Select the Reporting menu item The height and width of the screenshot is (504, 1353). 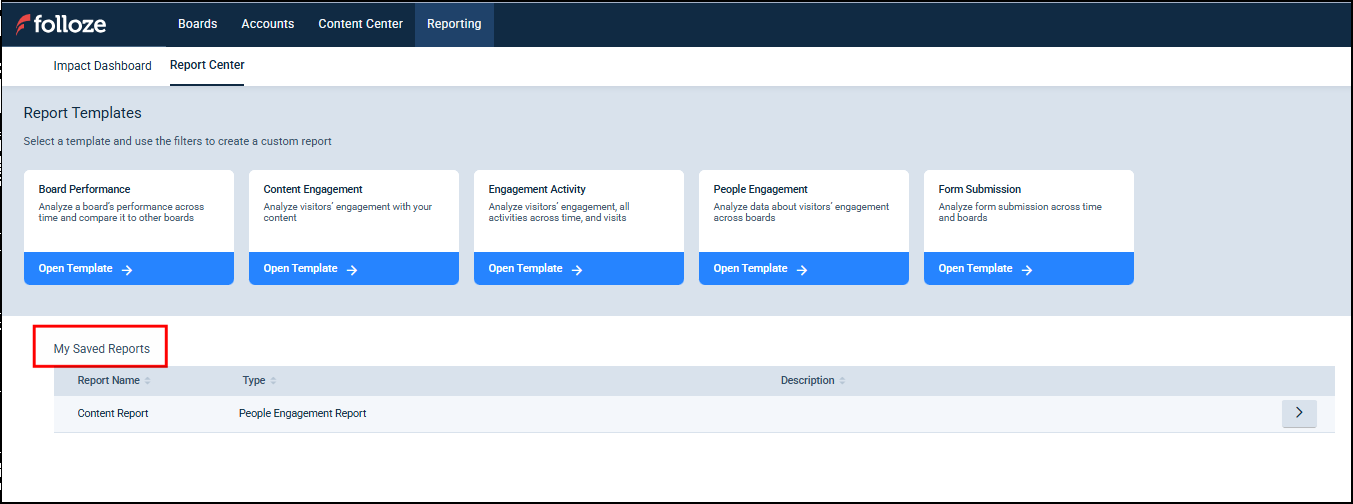tap(454, 24)
